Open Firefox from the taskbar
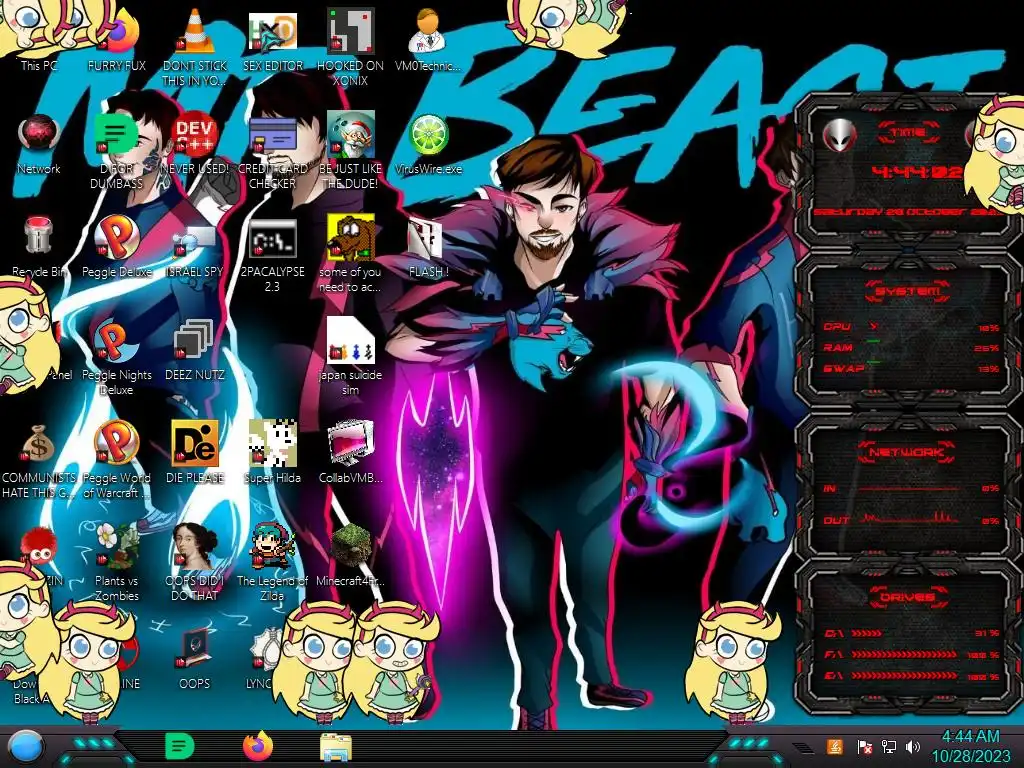Image resolution: width=1024 pixels, height=768 pixels. 258,746
